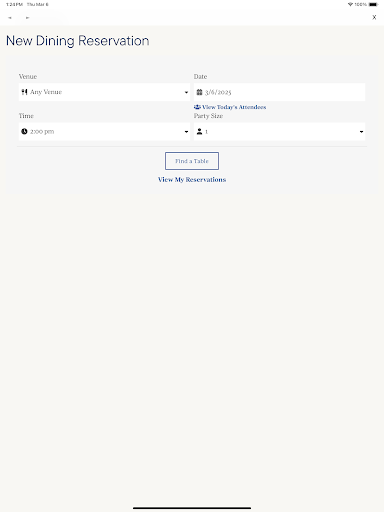
Task: Select the 3/6/2025 date field
Action: (x=279, y=92)
